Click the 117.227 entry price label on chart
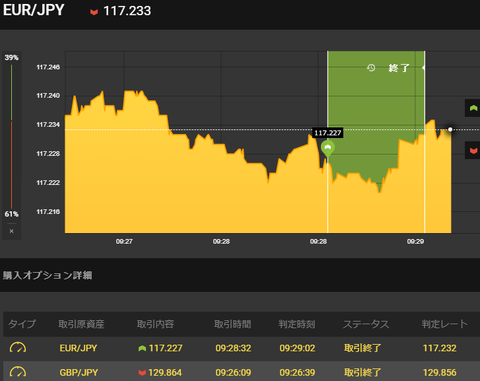480x381 pixels. click(328, 133)
